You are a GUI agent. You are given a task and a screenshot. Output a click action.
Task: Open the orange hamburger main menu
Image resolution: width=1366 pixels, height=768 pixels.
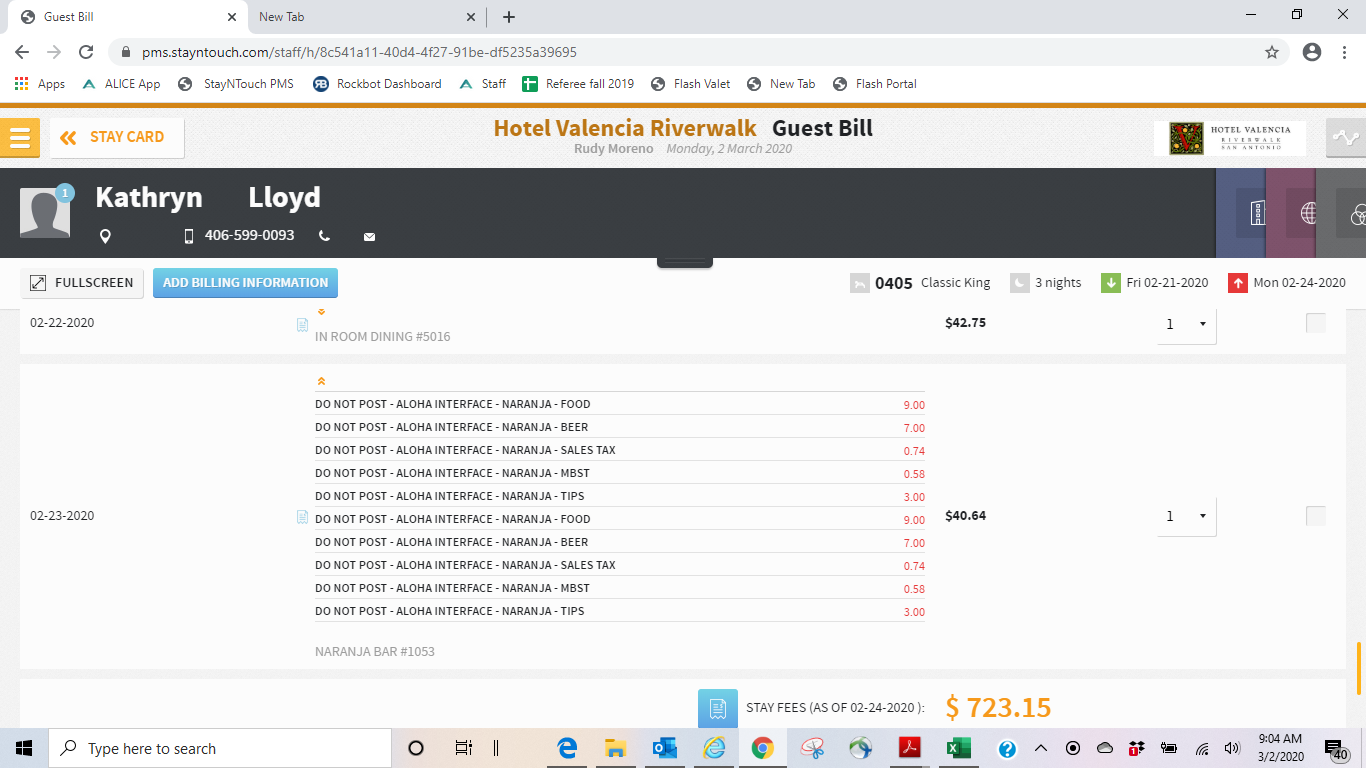pos(20,137)
